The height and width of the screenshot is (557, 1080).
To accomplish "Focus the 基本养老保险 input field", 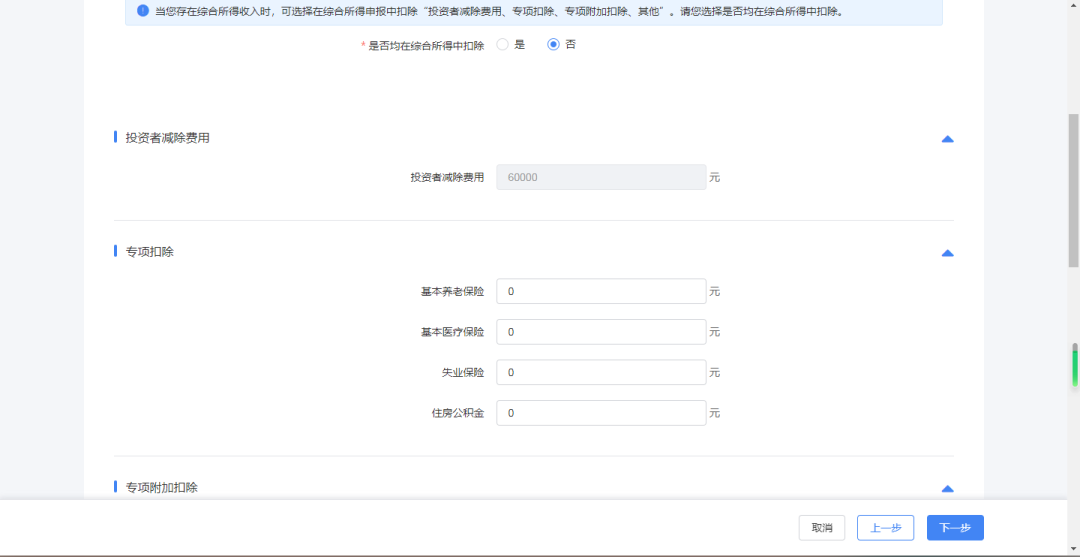I will point(601,291).
